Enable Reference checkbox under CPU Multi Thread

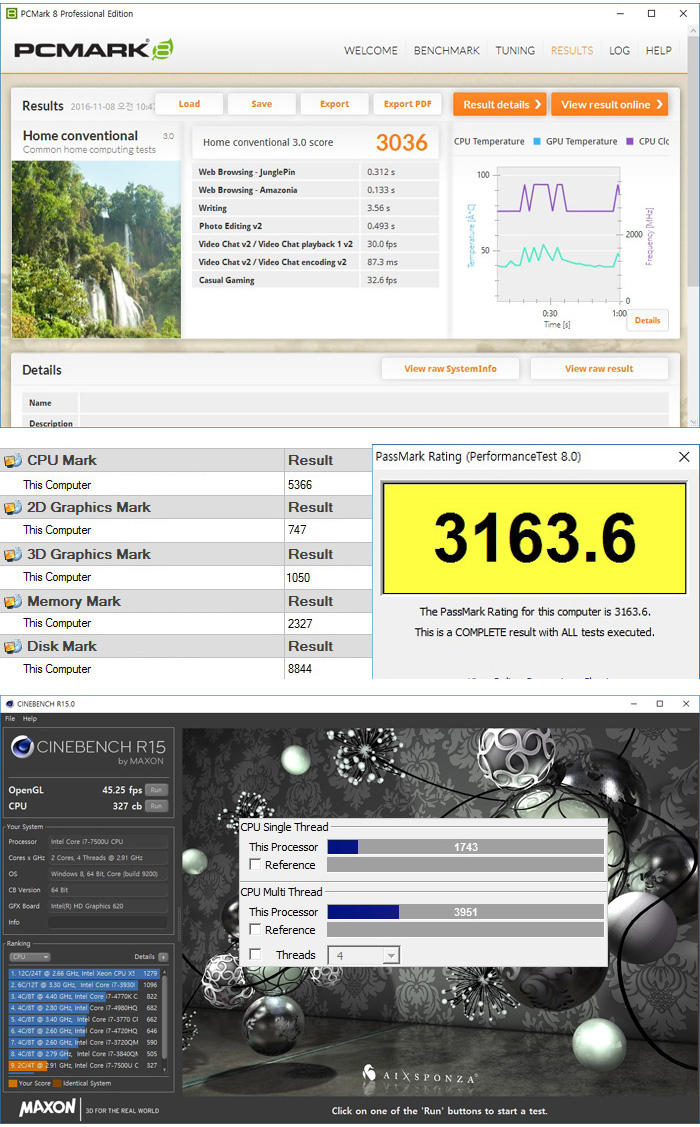coord(255,929)
